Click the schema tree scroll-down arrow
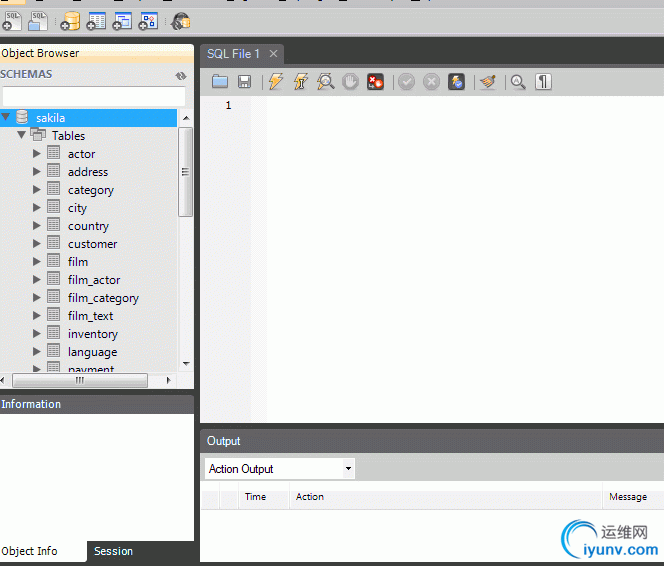The width and height of the screenshot is (664, 566). click(x=186, y=364)
